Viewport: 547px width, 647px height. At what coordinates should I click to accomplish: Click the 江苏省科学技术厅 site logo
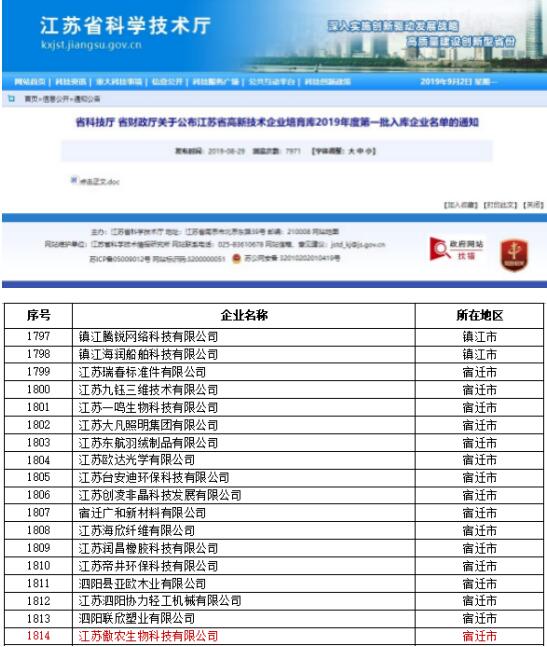tap(125, 26)
